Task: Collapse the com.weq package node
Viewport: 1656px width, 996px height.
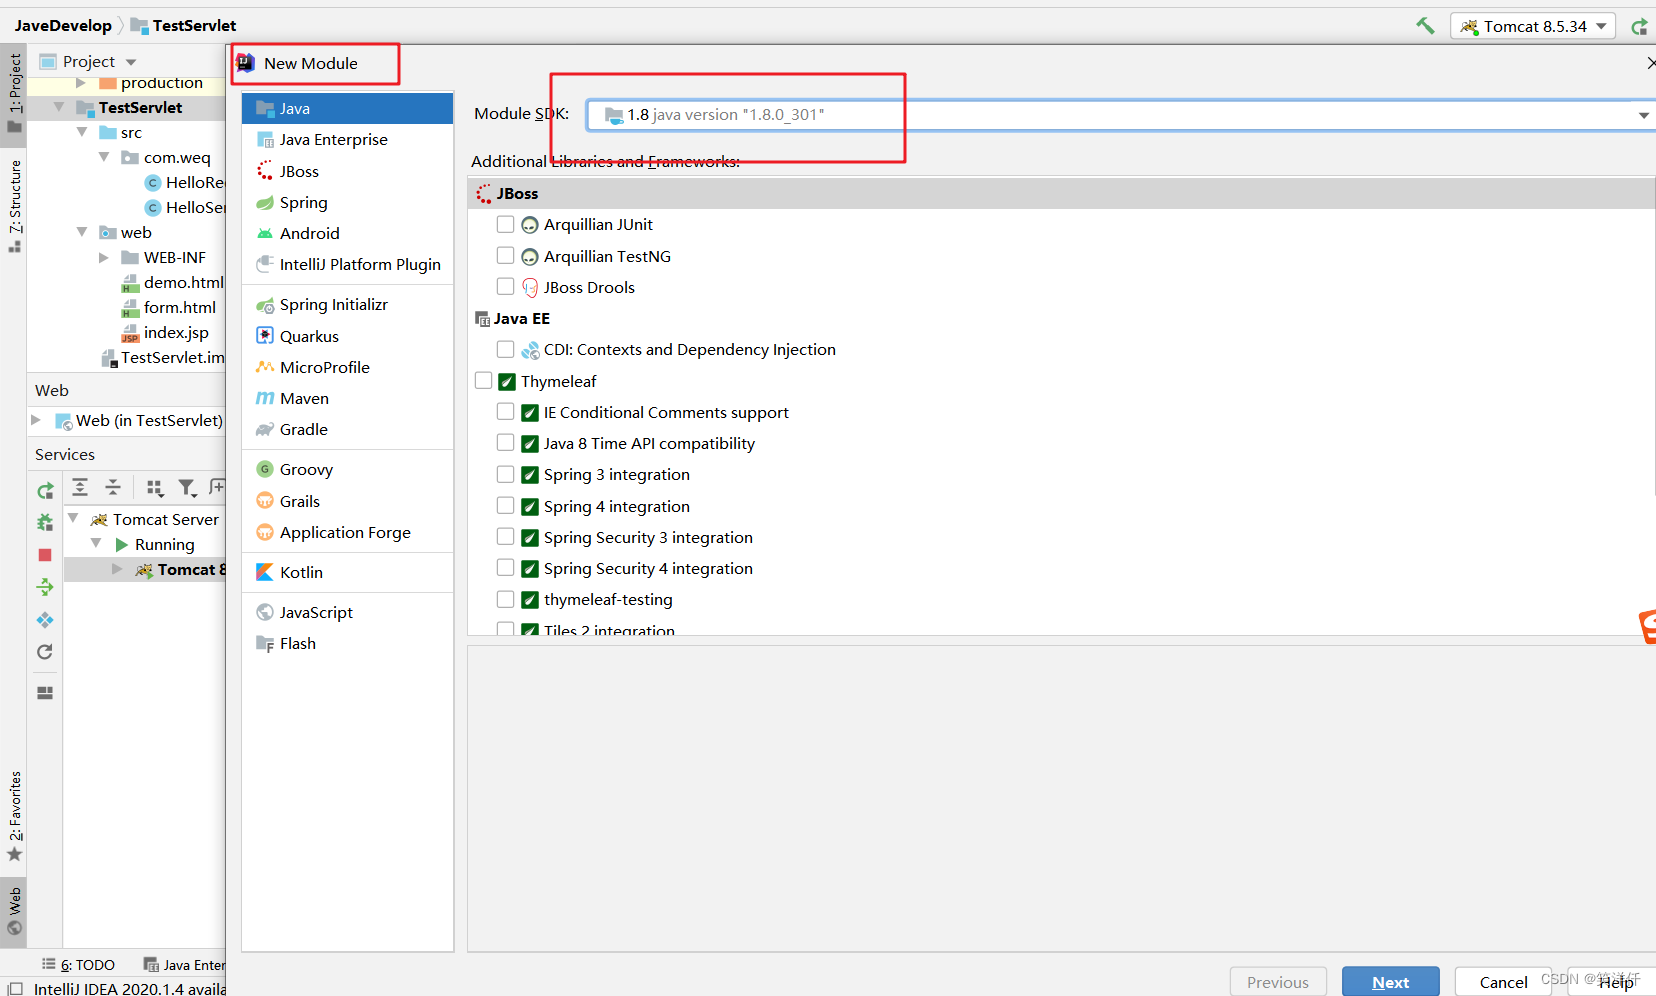Action: (x=104, y=157)
